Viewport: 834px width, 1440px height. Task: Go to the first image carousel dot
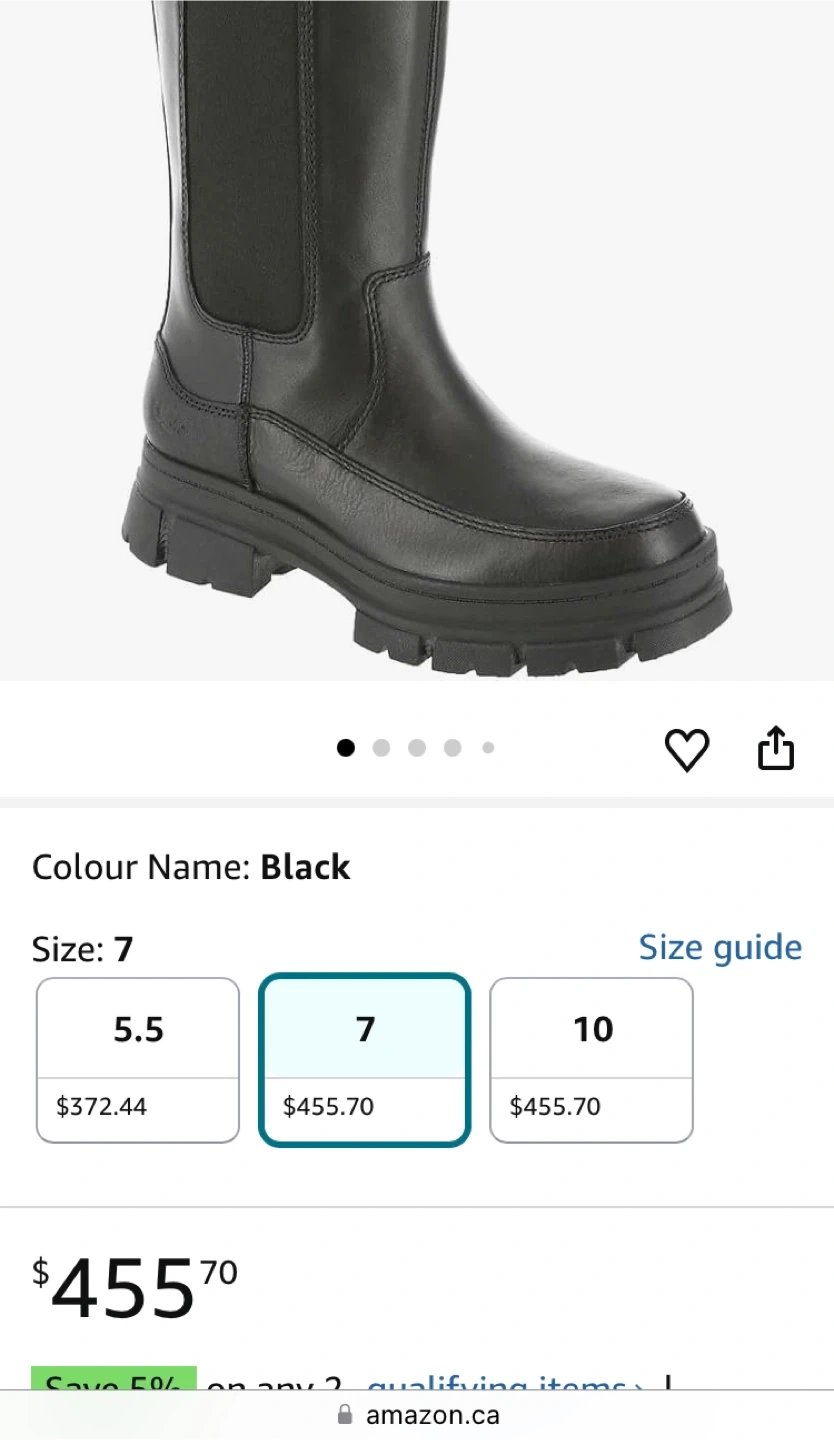(x=346, y=748)
